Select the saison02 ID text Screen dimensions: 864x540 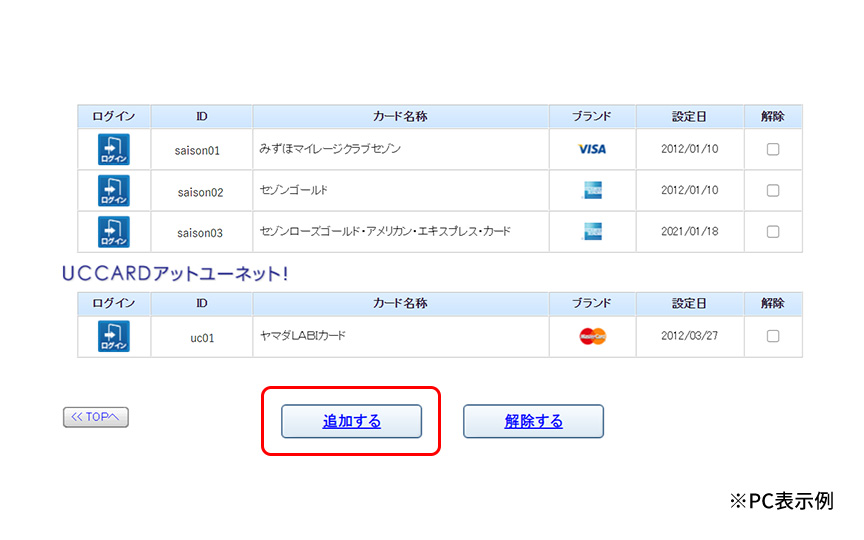(x=200, y=192)
